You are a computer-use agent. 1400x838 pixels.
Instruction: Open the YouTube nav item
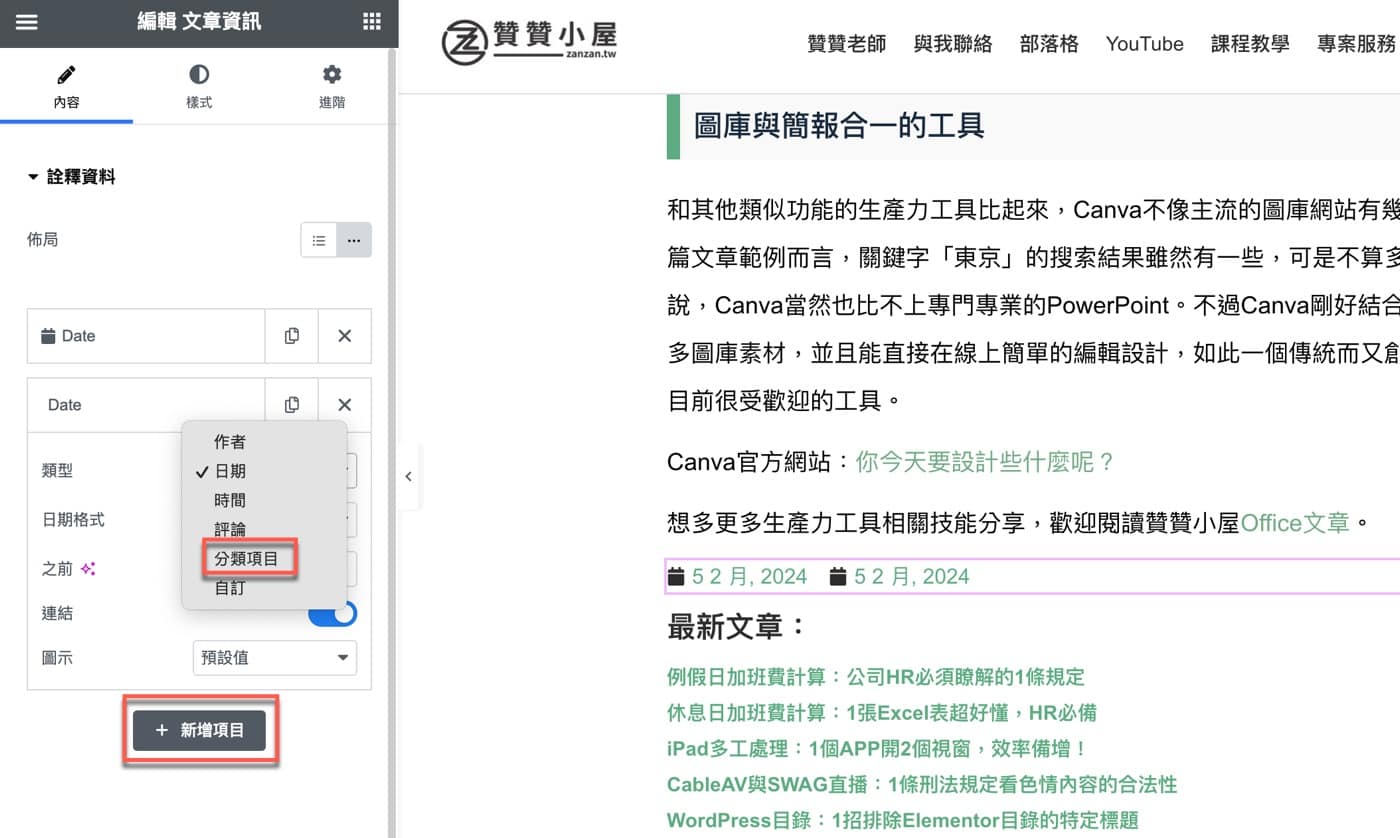(x=1144, y=44)
